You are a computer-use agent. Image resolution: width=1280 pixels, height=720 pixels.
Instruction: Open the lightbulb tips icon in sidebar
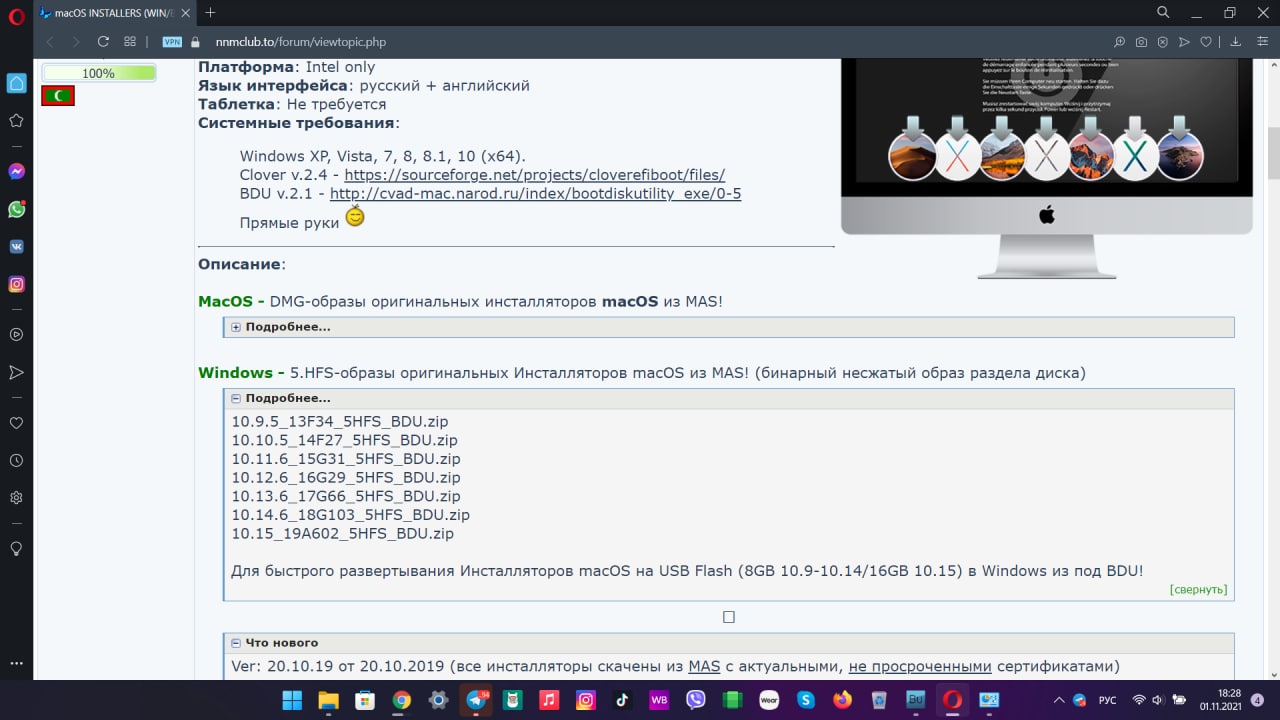pos(16,548)
